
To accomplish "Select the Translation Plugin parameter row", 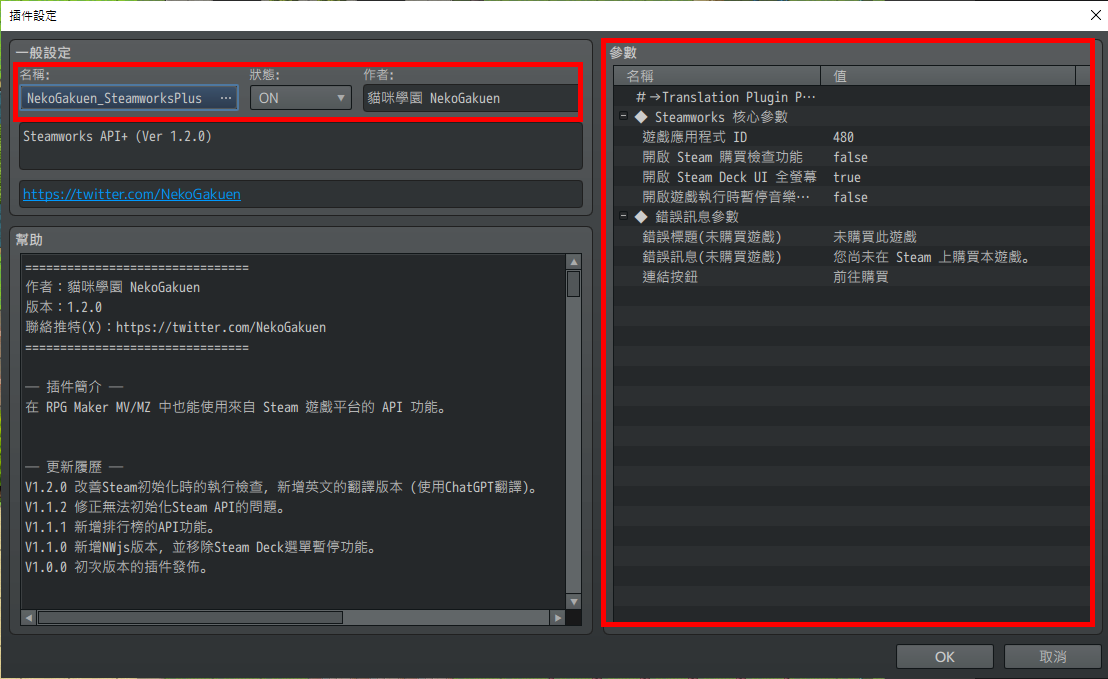I will [851, 97].
